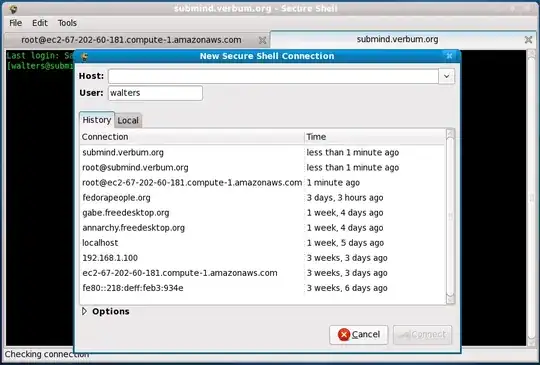Sort by the Time column header

[374, 137]
